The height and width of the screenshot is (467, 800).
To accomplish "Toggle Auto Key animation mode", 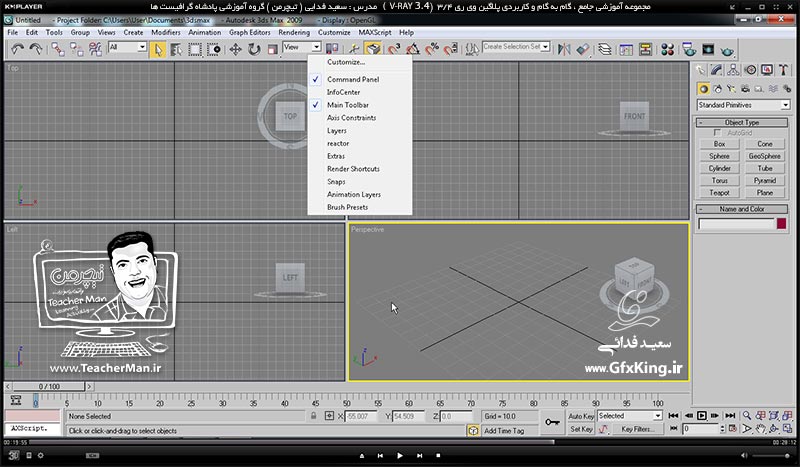I will 581,416.
